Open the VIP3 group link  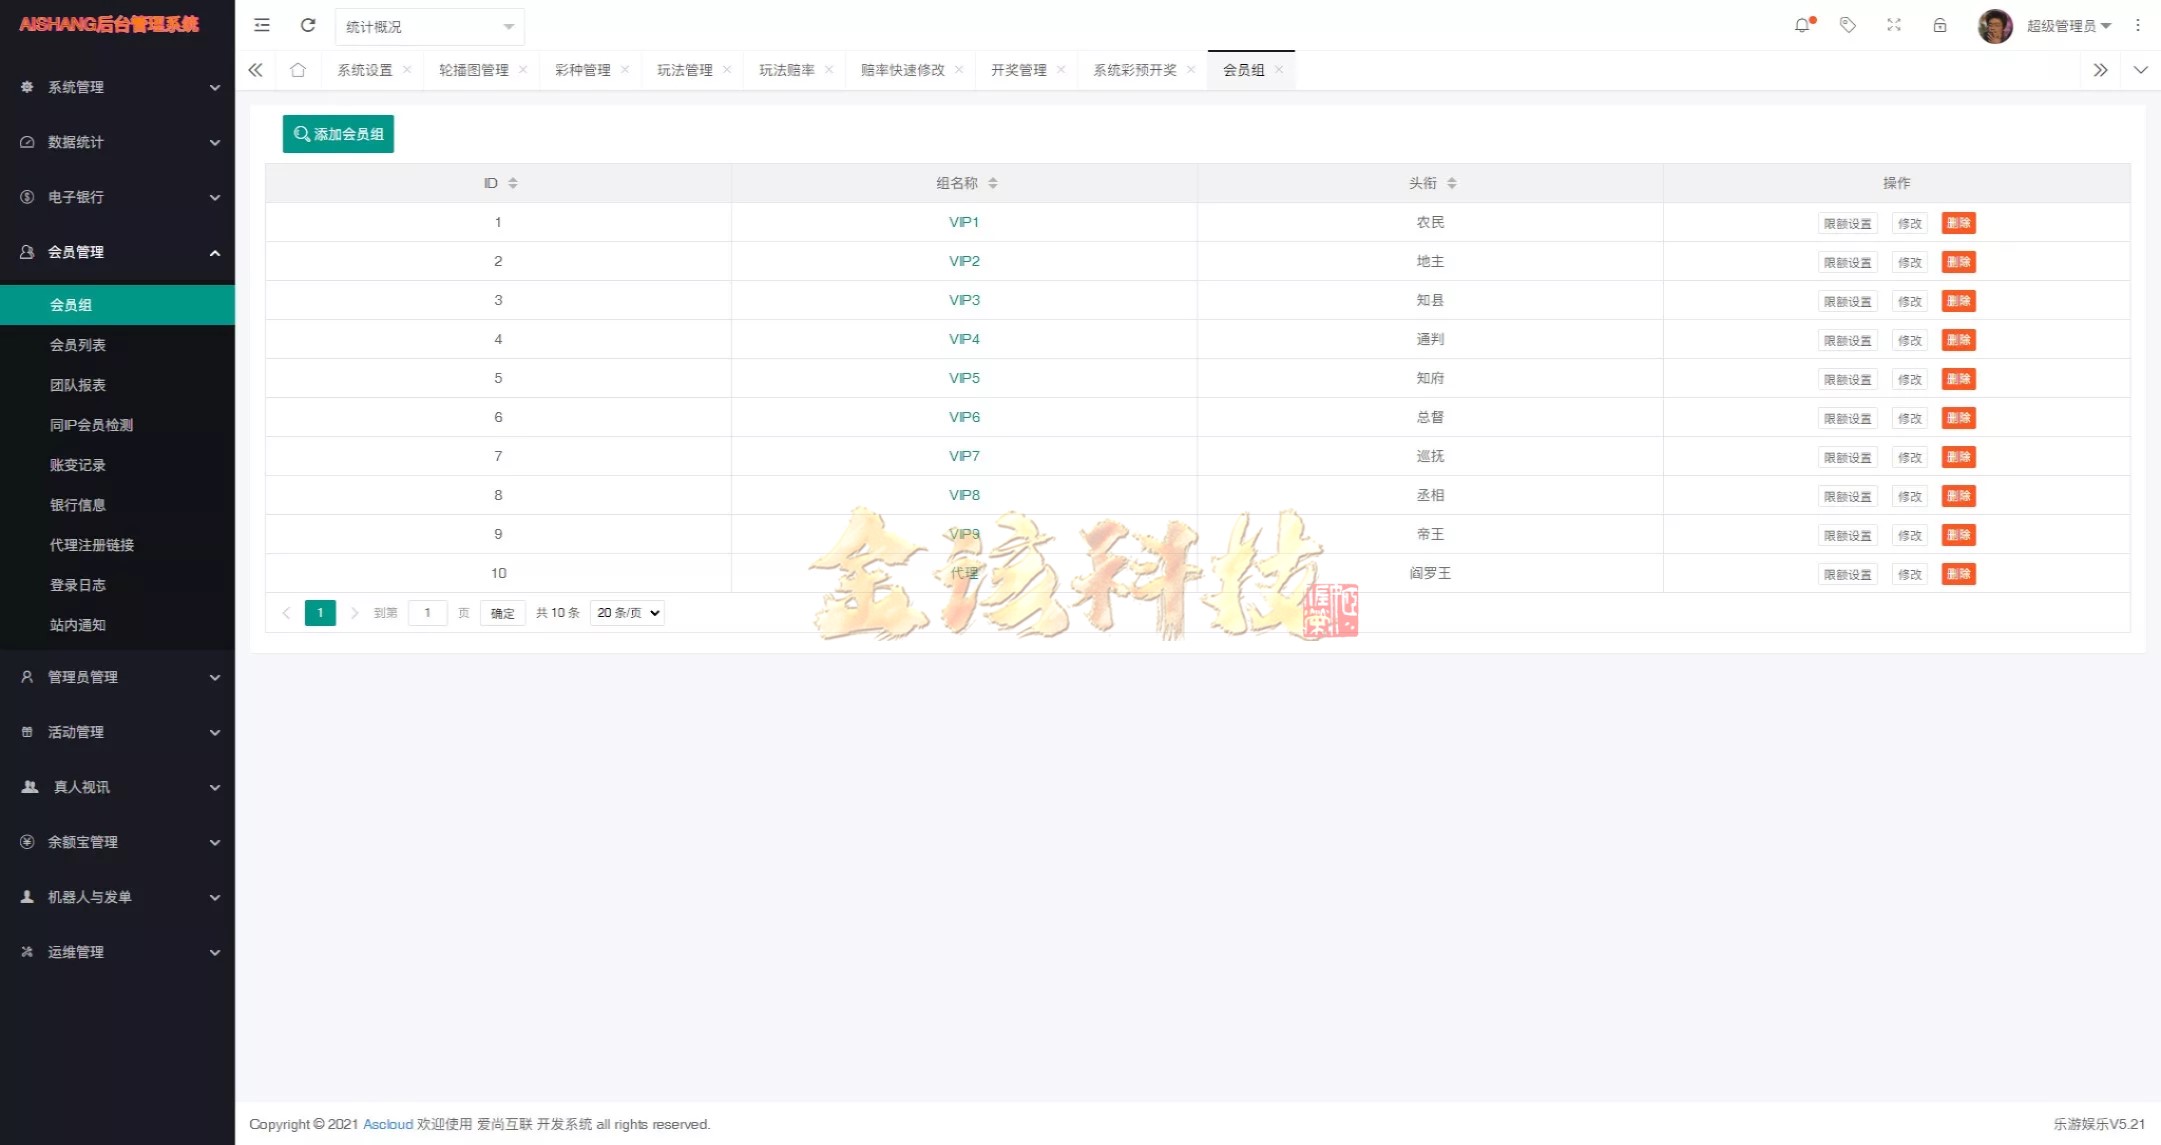pos(963,299)
